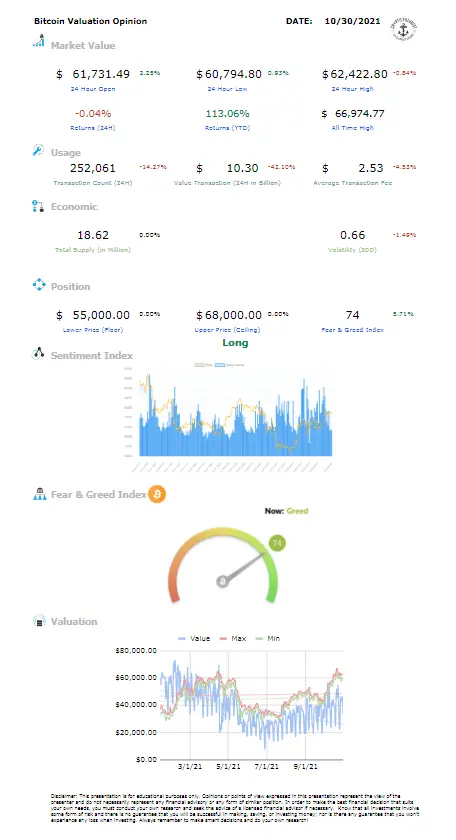Toggle the Min series in Valuation legend

point(267,639)
